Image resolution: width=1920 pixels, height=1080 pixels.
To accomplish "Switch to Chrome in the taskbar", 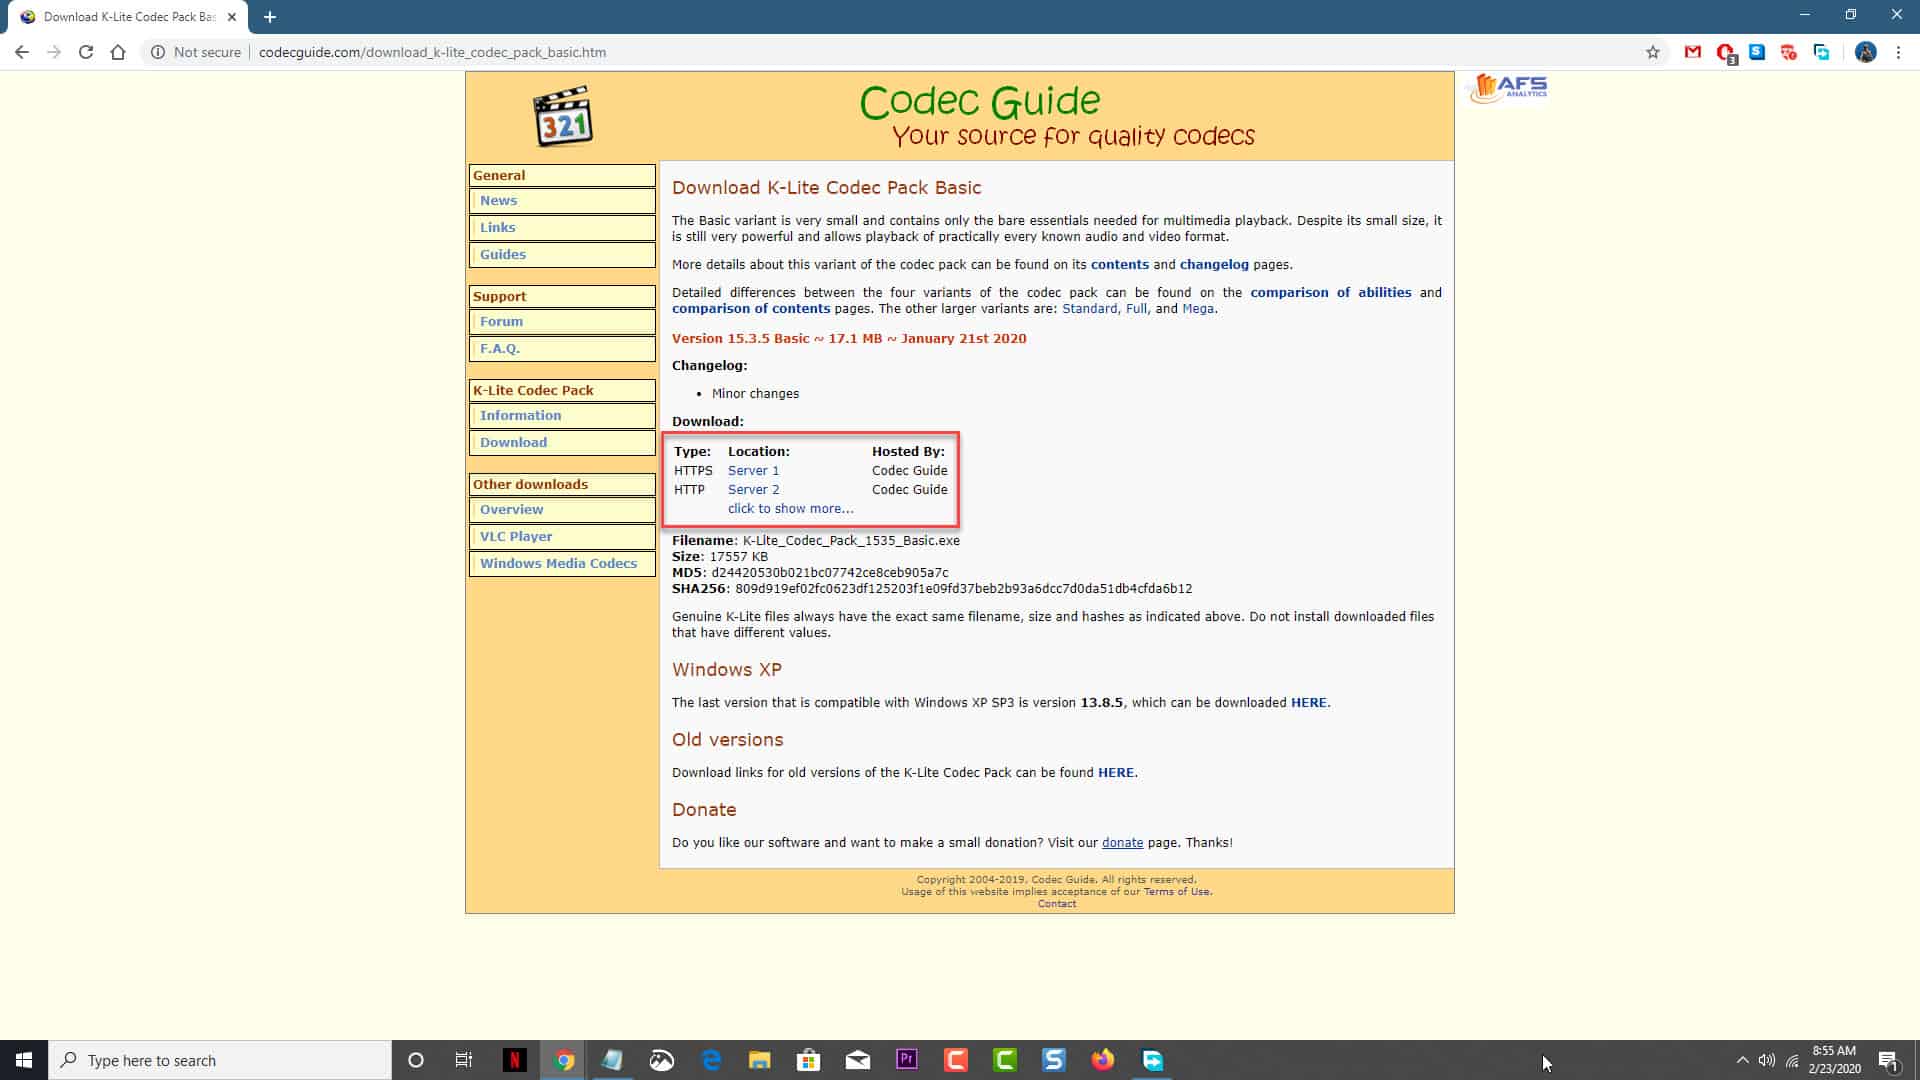I will pyautogui.click(x=565, y=1060).
